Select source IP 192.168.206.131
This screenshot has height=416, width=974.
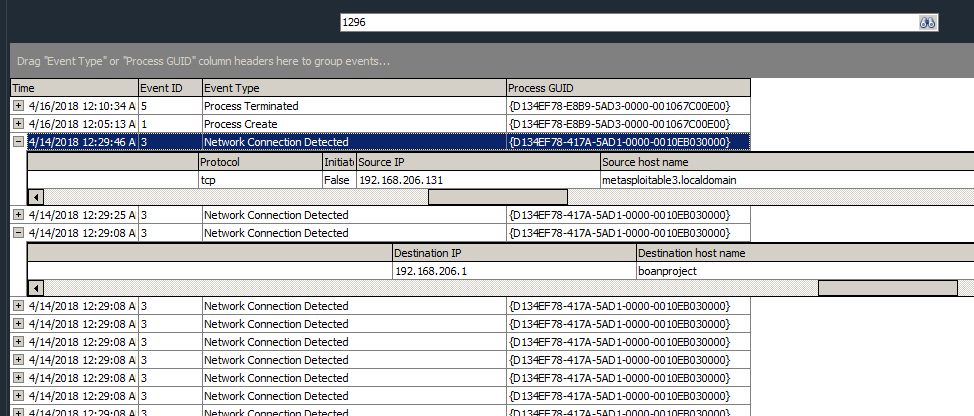point(478,180)
